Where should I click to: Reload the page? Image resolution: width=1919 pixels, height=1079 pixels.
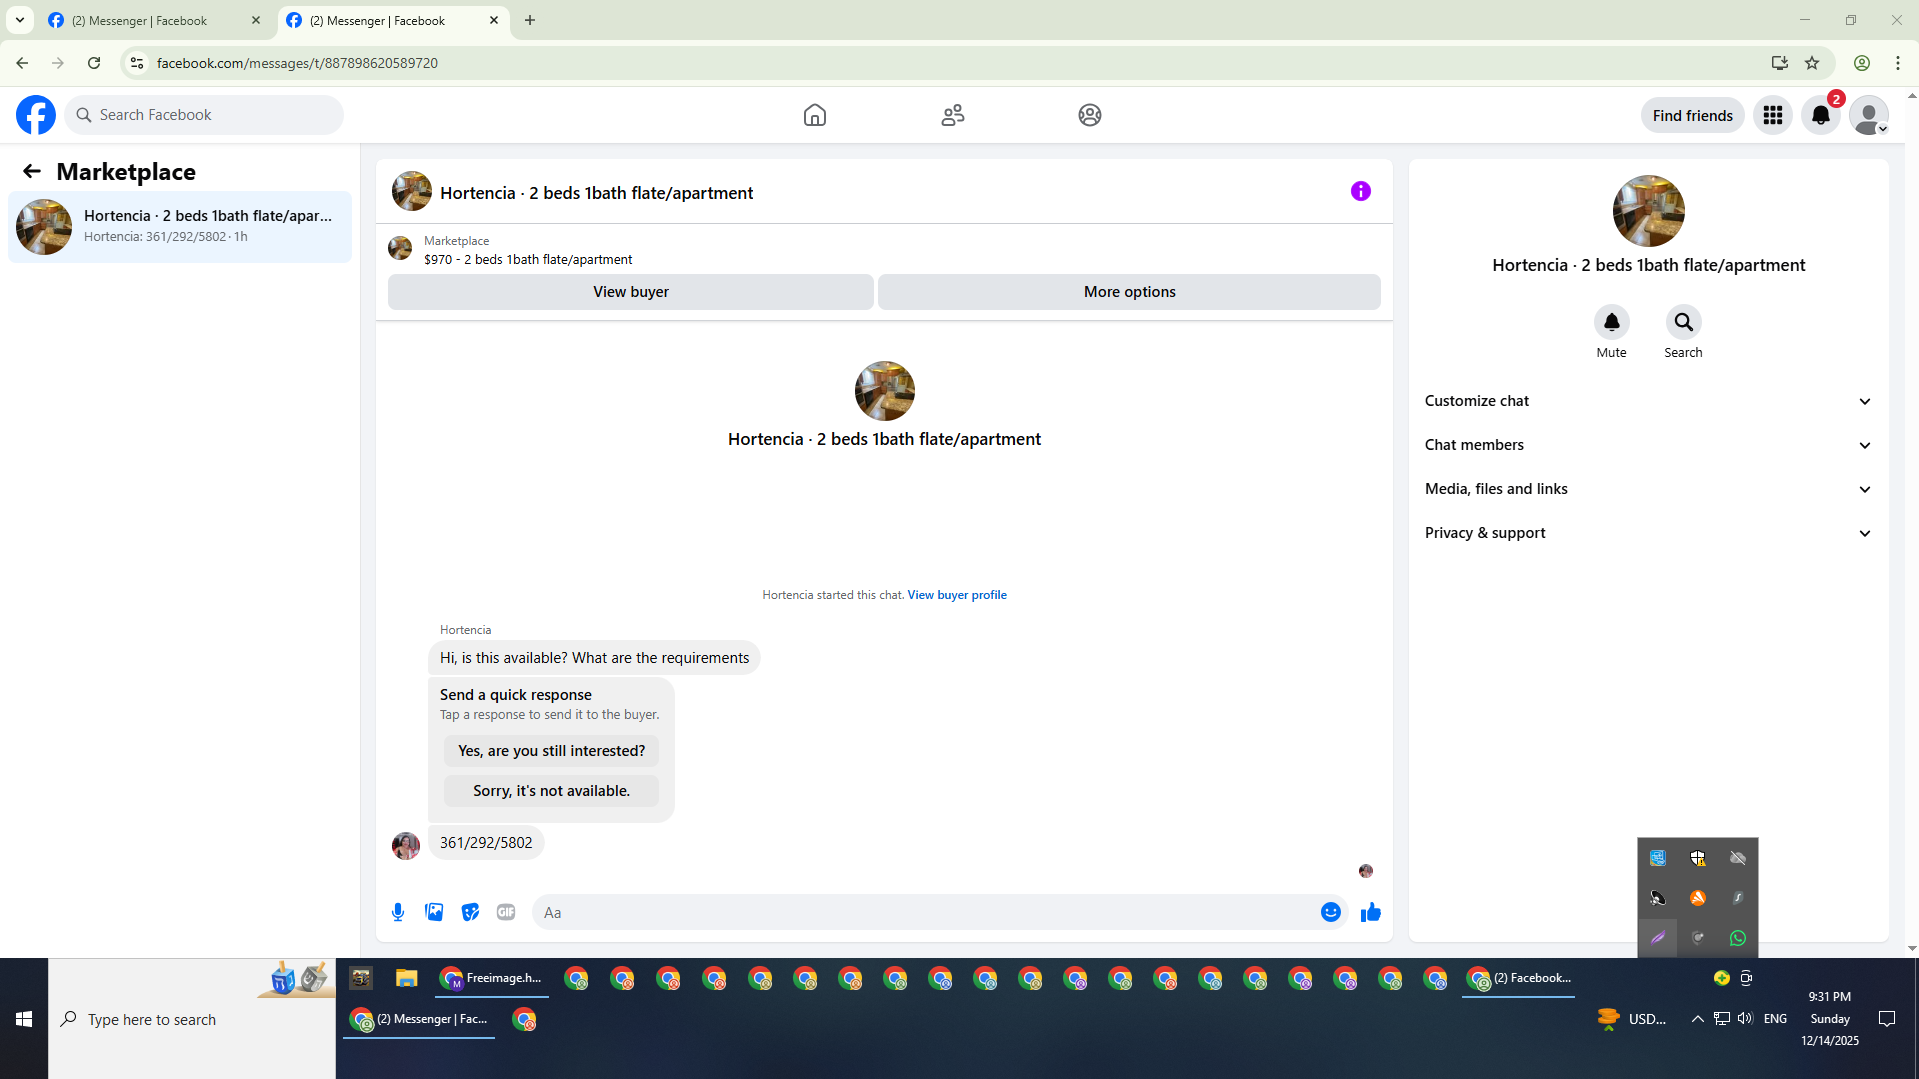point(94,63)
